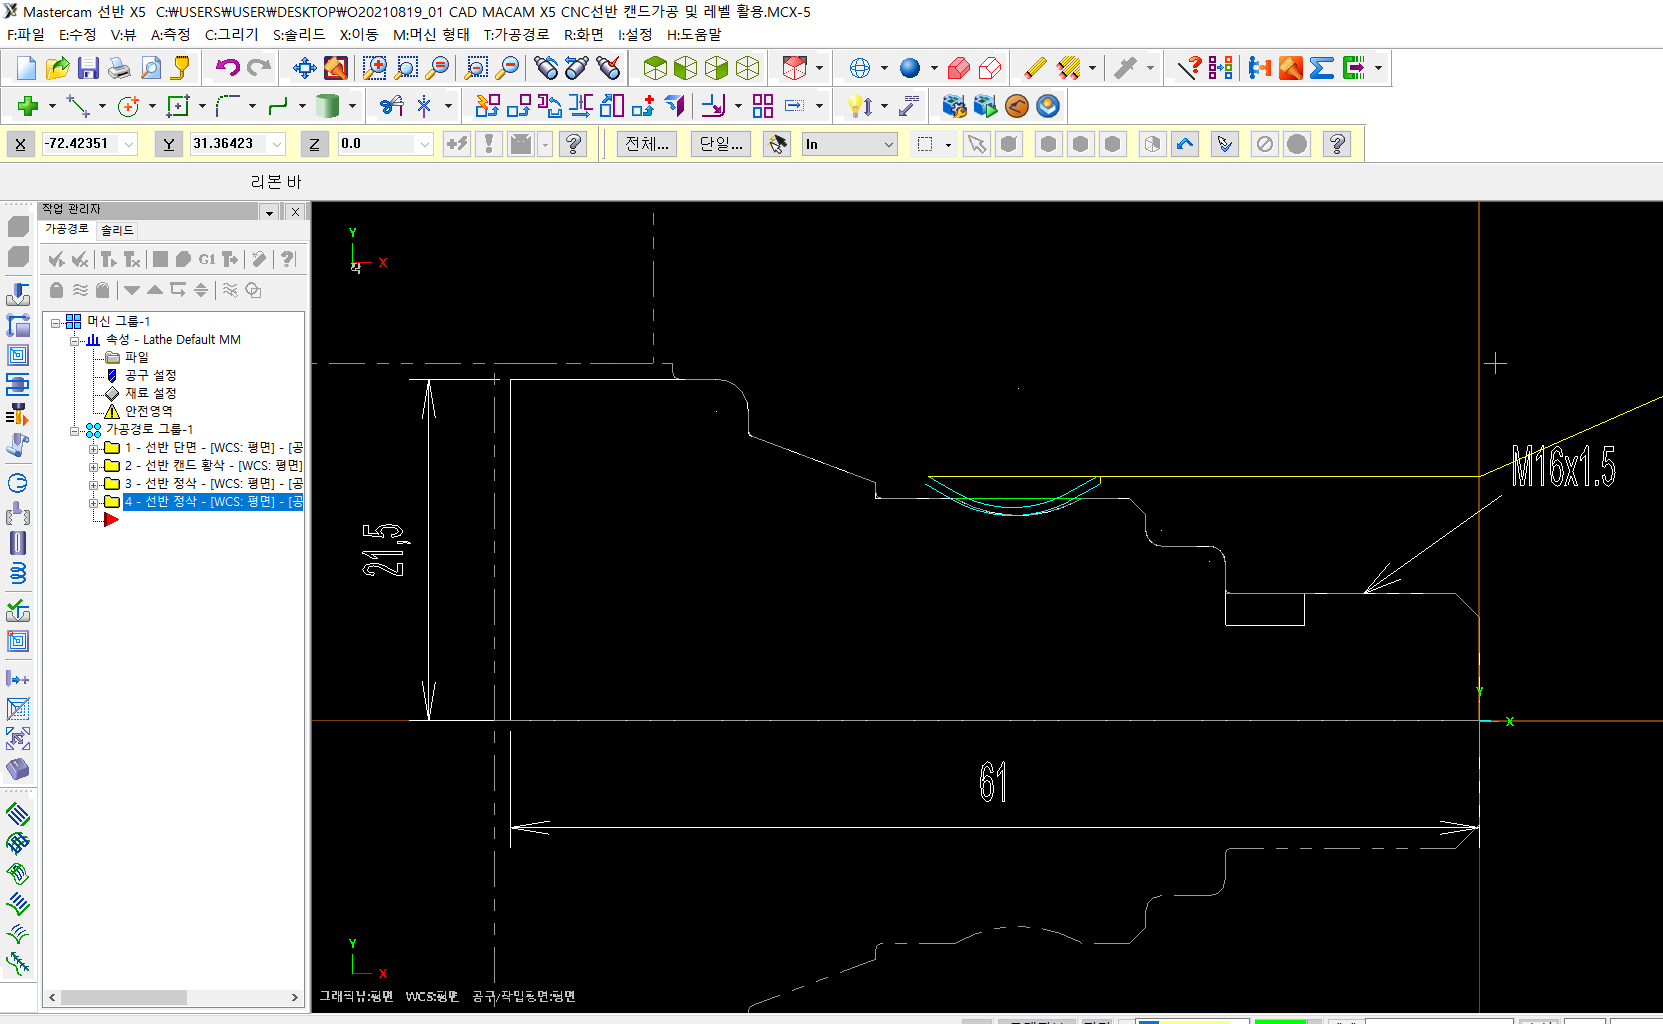Toggle the FastPoint mode icon
This screenshot has width=1663, height=1024.
pos(457,144)
